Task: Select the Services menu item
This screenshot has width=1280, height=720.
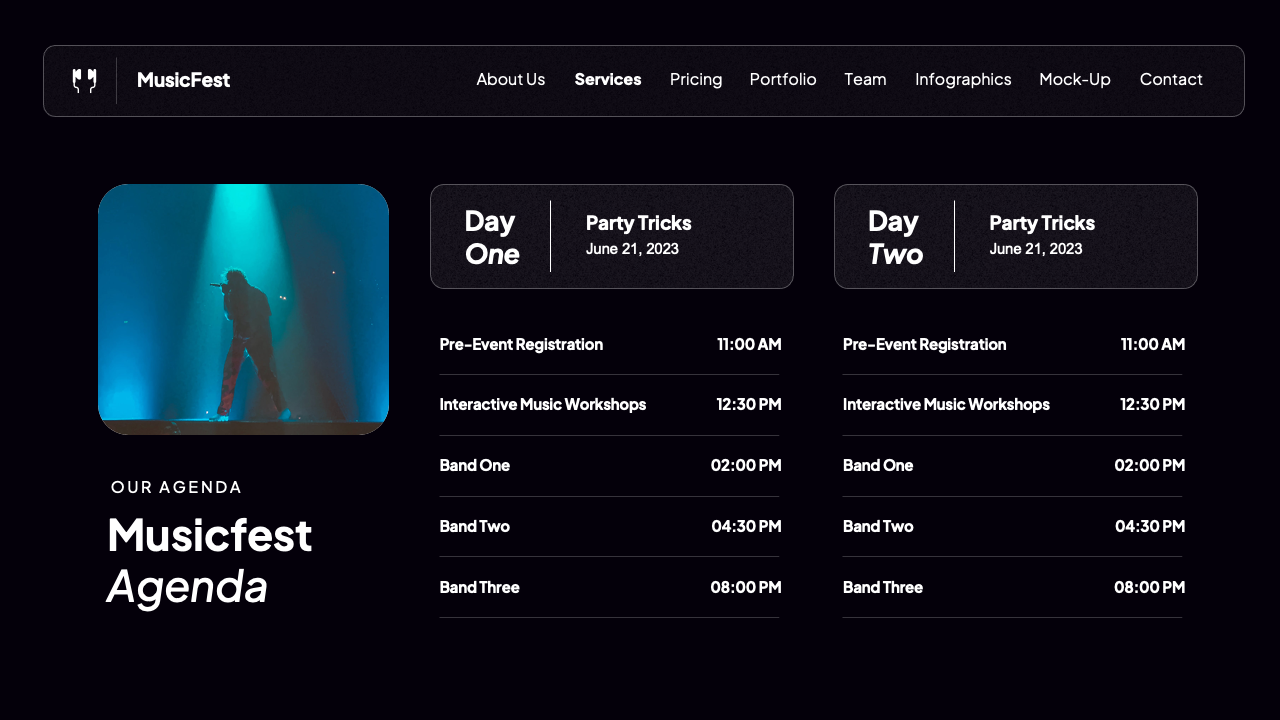Action: [x=607, y=79]
